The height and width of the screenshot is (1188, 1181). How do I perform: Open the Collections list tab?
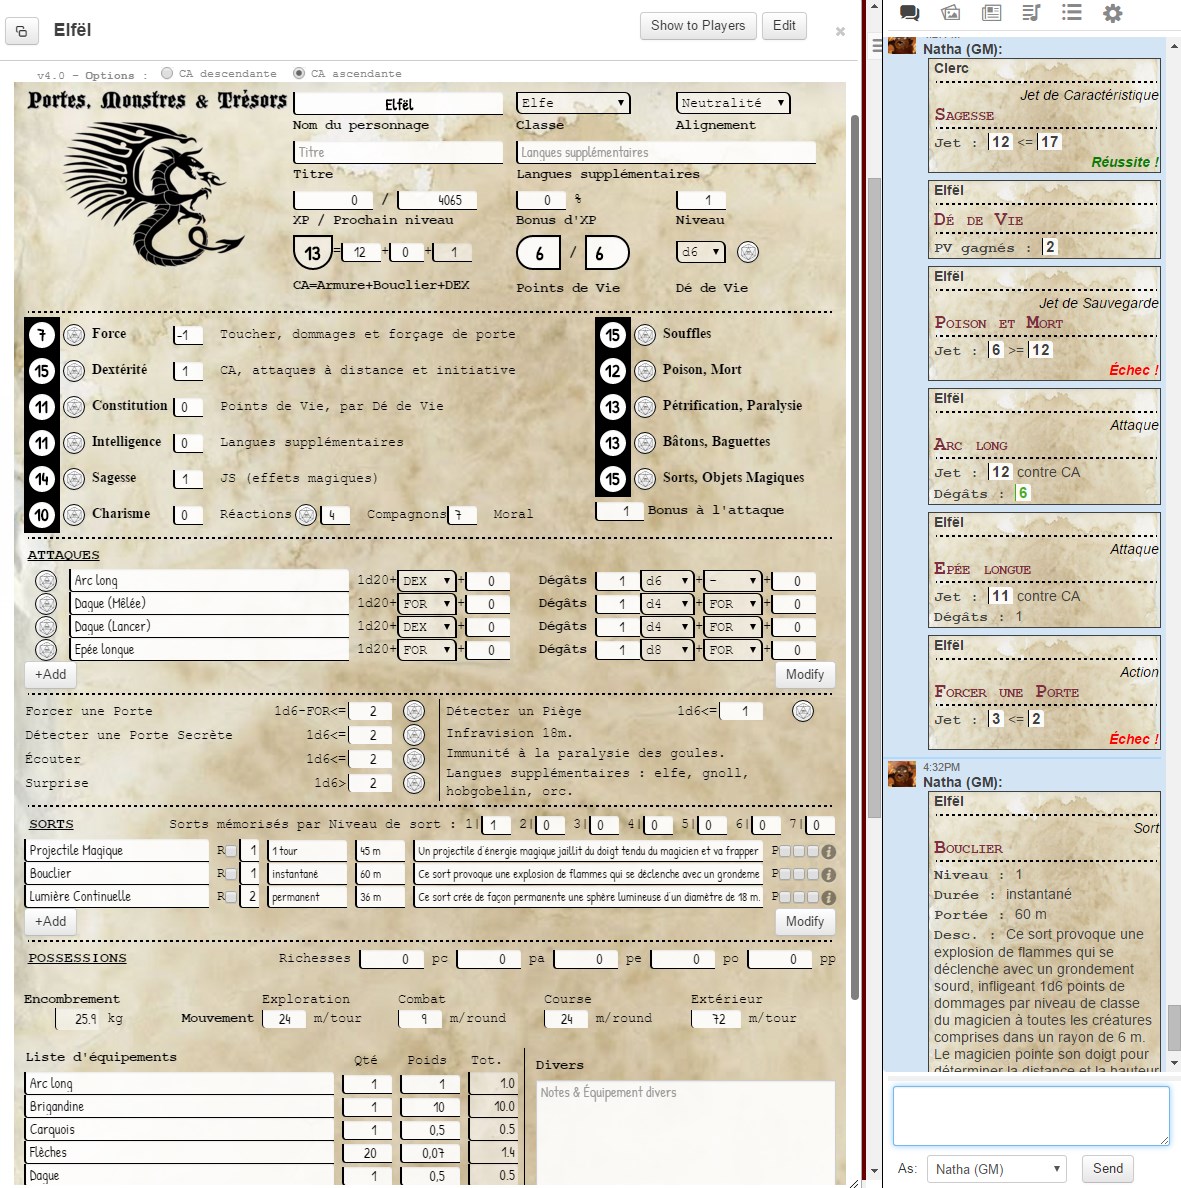[1071, 13]
